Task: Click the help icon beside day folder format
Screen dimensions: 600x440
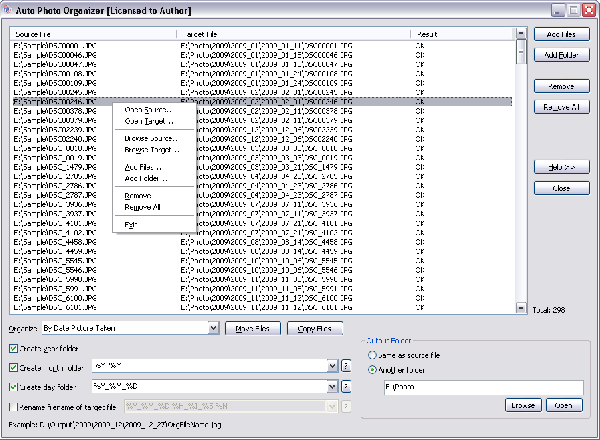Action: point(346,386)
